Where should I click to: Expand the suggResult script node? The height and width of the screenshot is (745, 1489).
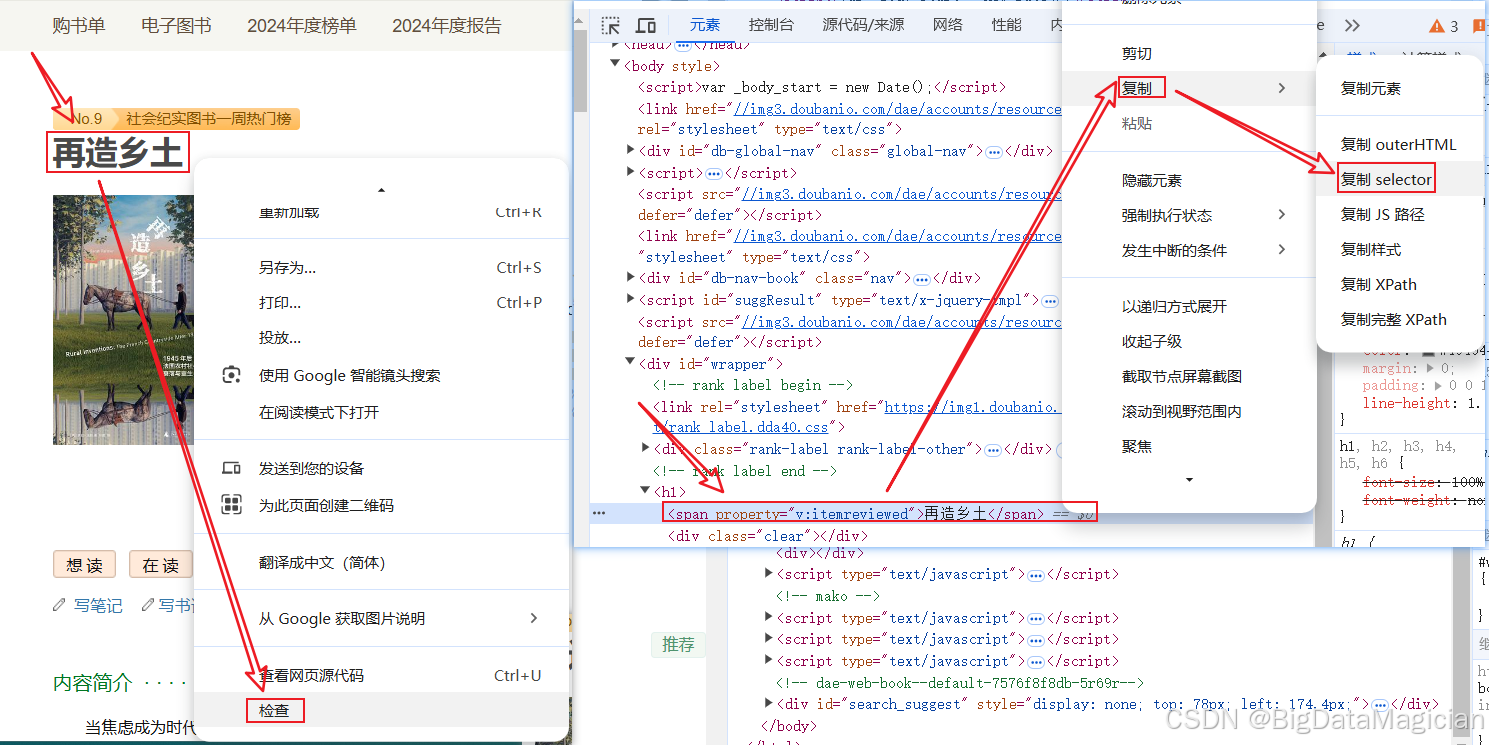click(x=630, y=298)
